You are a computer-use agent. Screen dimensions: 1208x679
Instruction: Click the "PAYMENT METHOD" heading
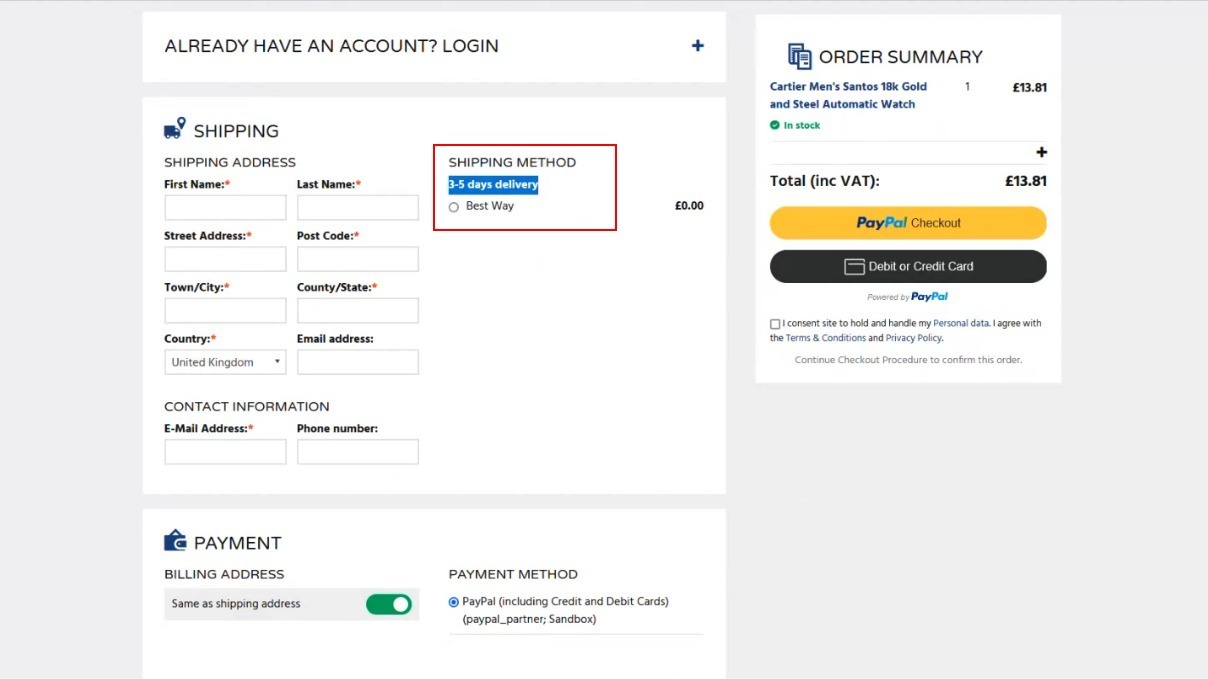[x=513, y=574]
